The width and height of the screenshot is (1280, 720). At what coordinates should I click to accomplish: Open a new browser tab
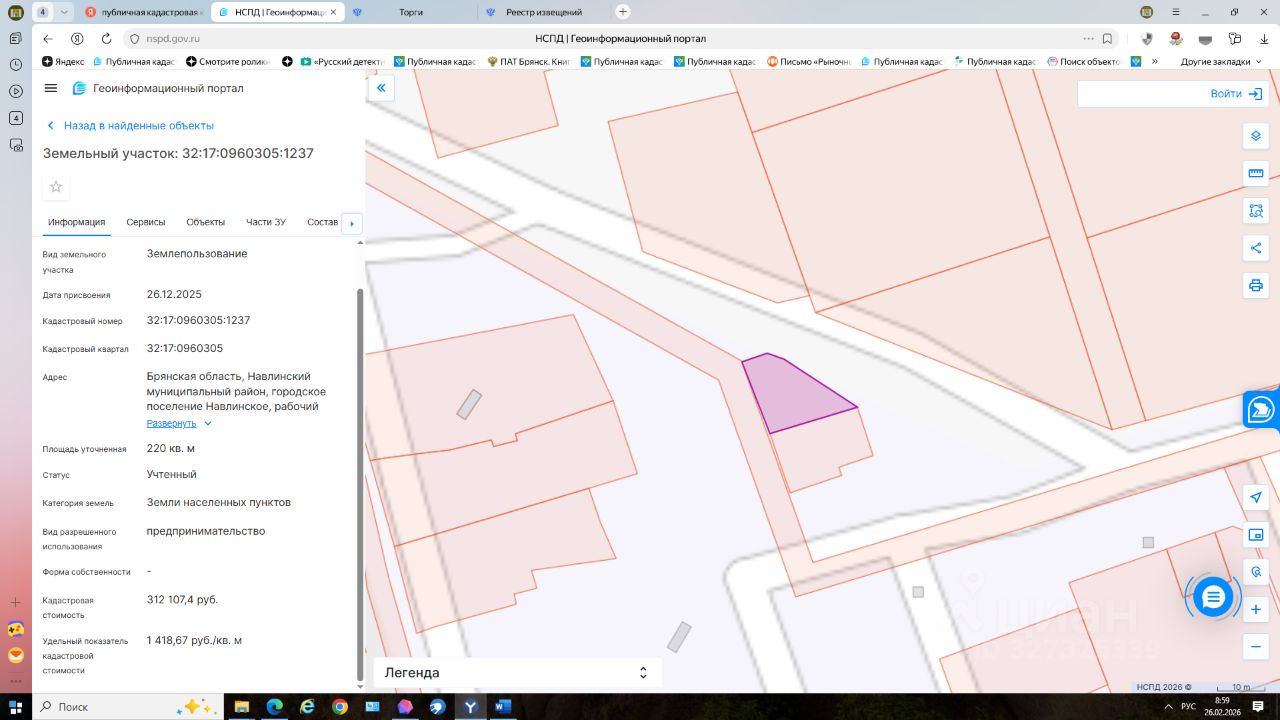[x=623, y=12]
